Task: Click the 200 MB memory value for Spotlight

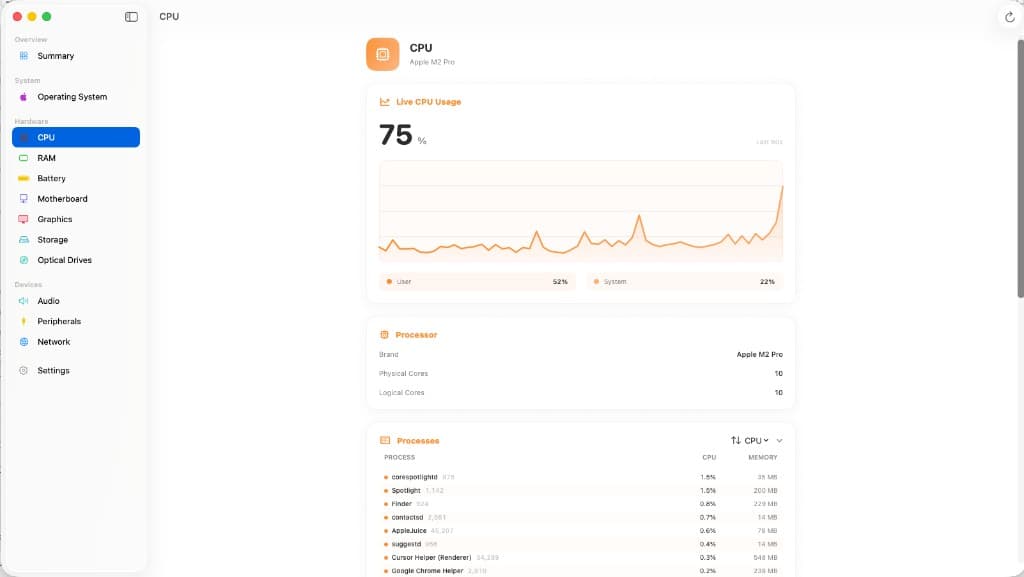Action: (765, 491)
